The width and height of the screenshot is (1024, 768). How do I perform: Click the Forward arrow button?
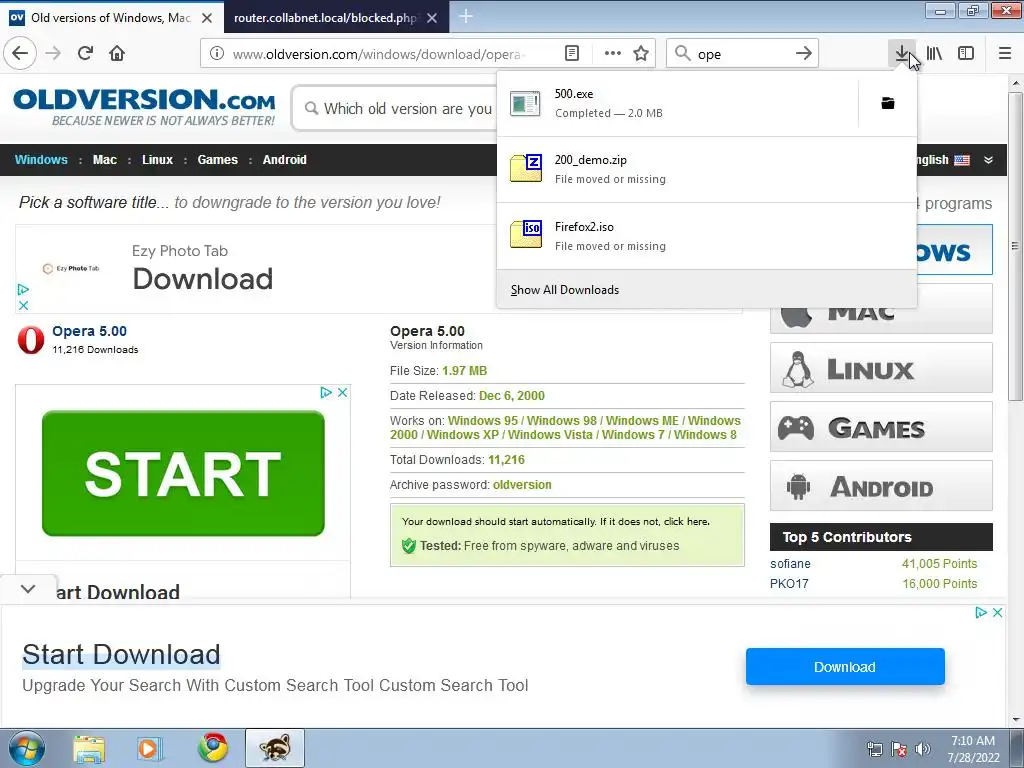[54, 53]
